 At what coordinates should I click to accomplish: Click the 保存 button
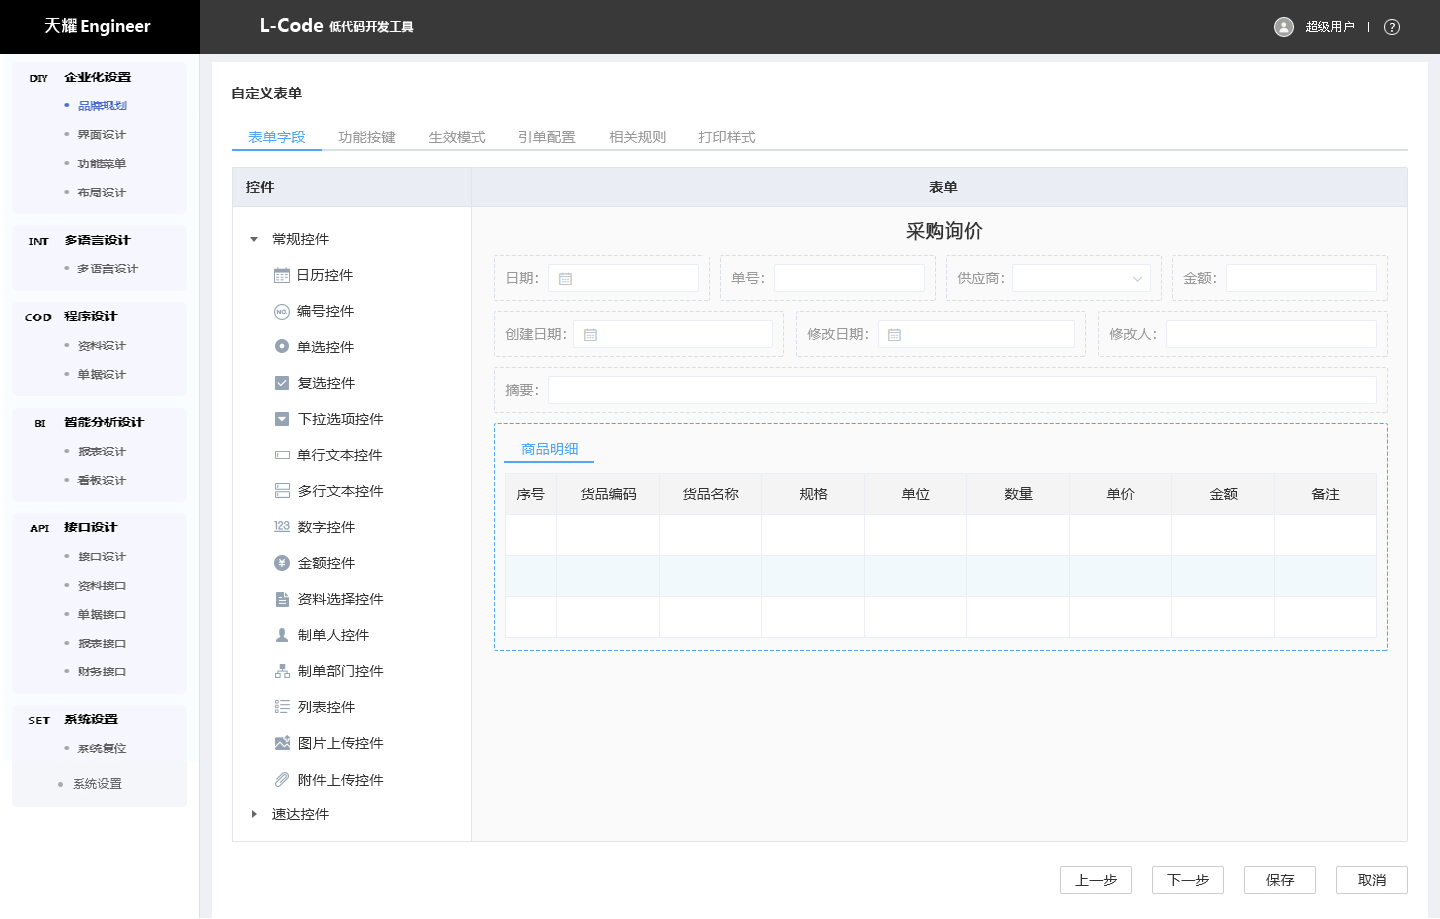(x=1279, y=880)
